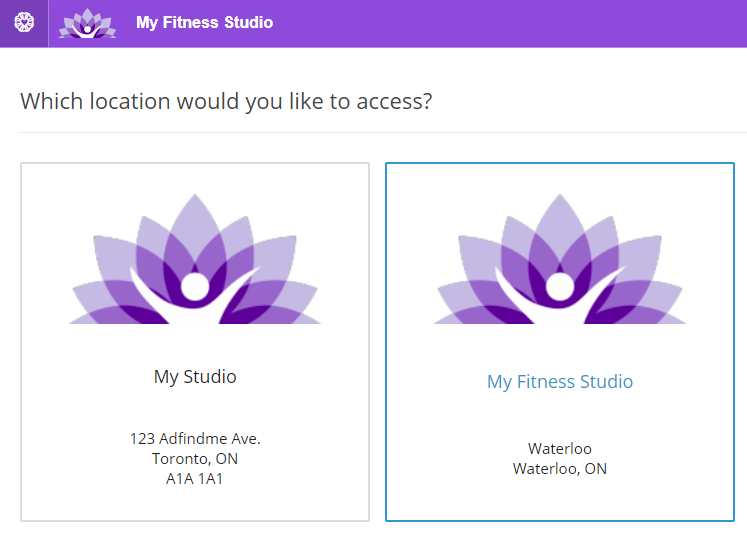Click the A1A 1A1 postal code
The image size is (747, 534).
(x=194, y=478)
